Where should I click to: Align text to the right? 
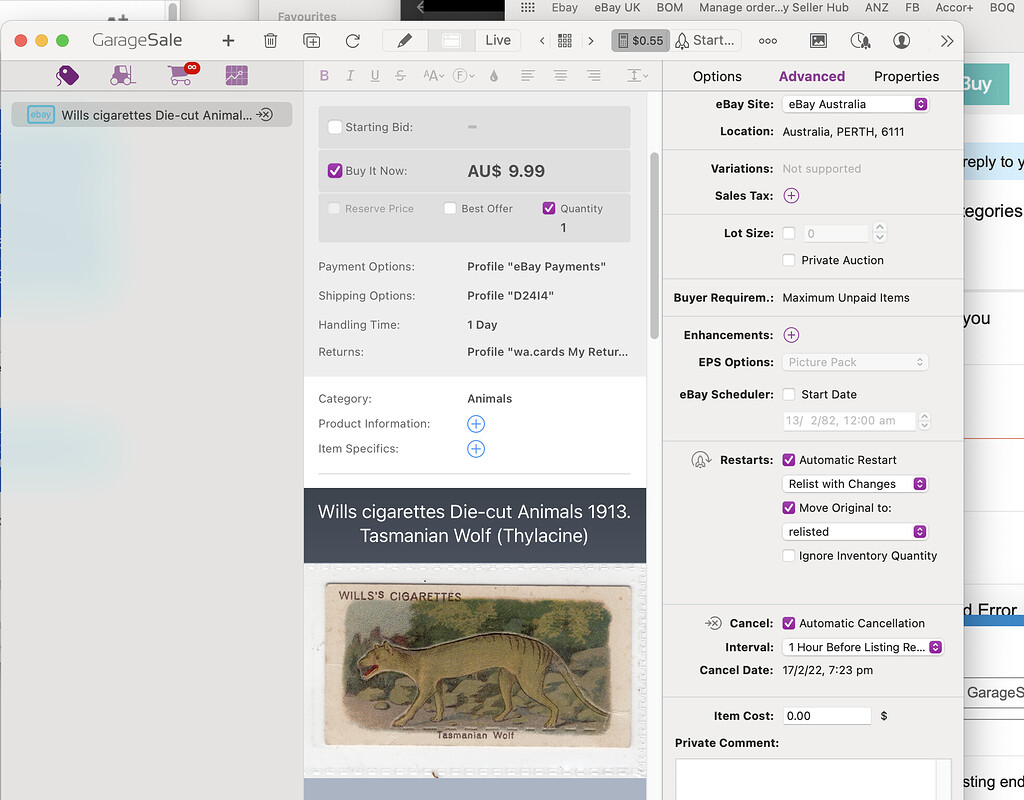pyautogui.click(x=594, y=76)
